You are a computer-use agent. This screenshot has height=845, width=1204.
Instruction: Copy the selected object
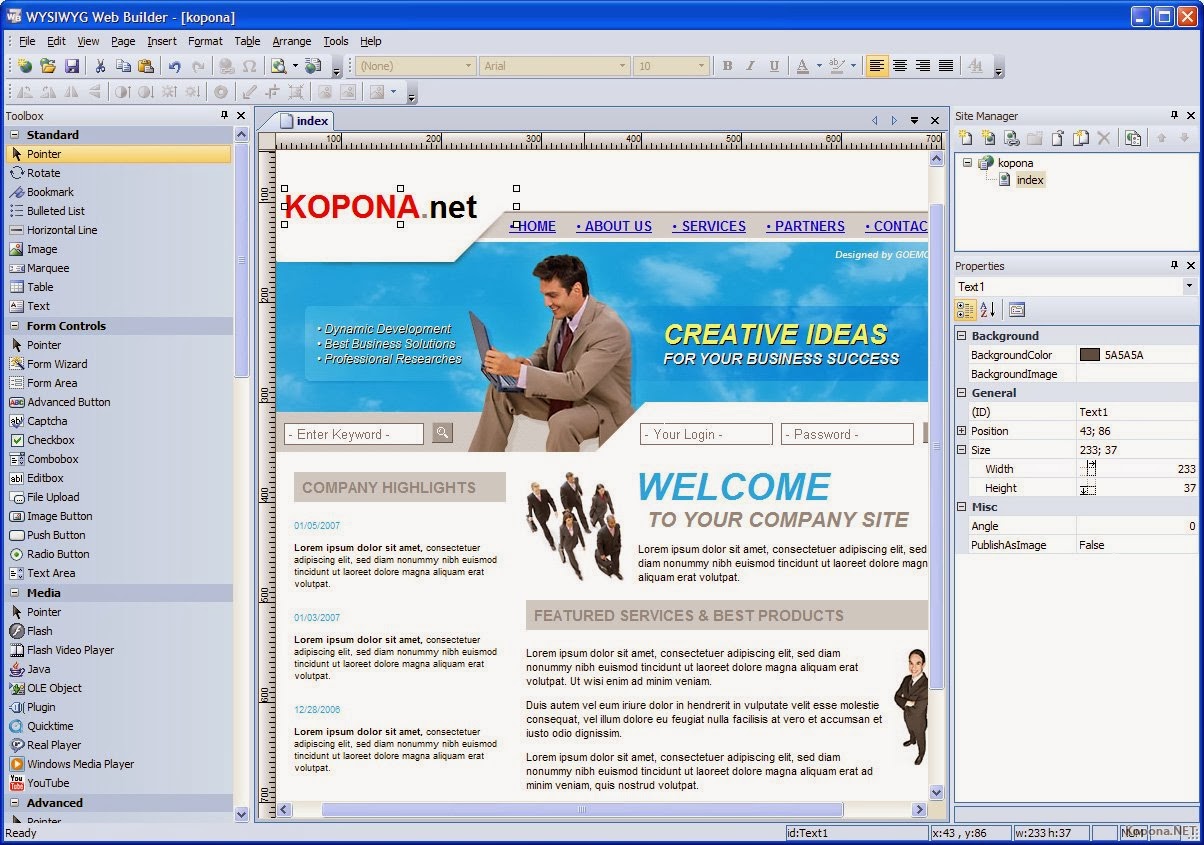[x=123, y=66]
